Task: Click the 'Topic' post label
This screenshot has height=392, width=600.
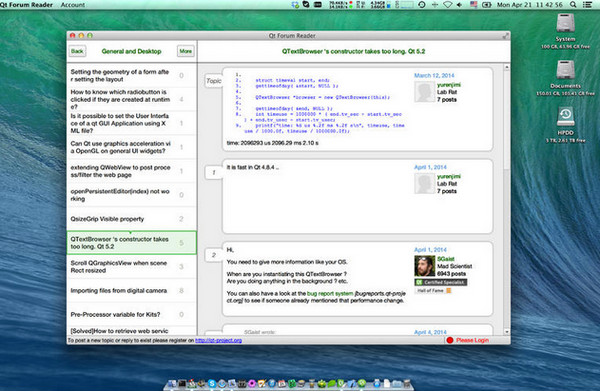Action: (214, 81)
